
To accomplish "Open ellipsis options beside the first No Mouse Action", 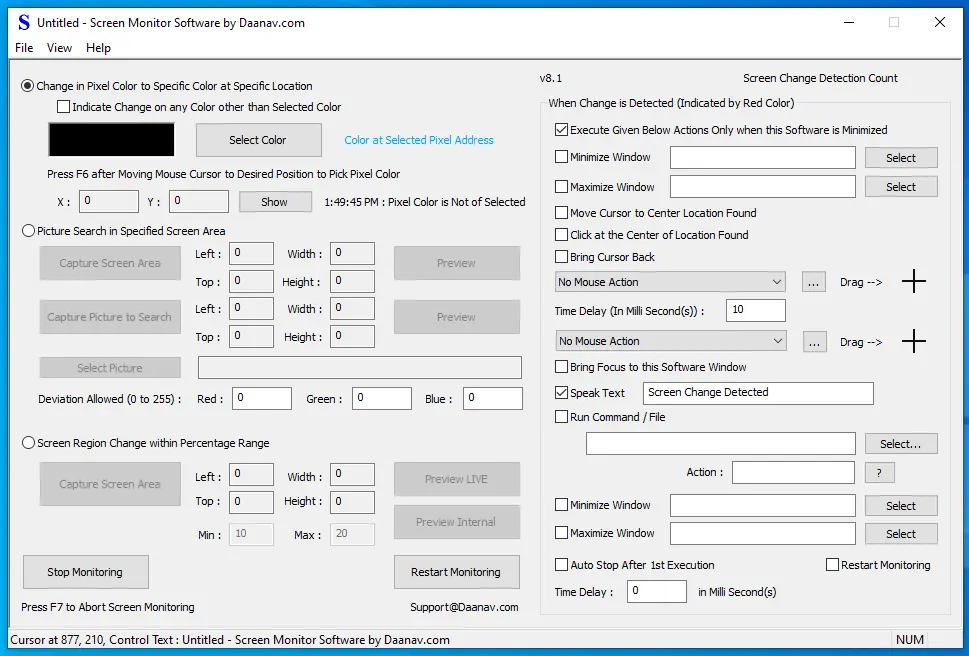I will click(814, 282).
